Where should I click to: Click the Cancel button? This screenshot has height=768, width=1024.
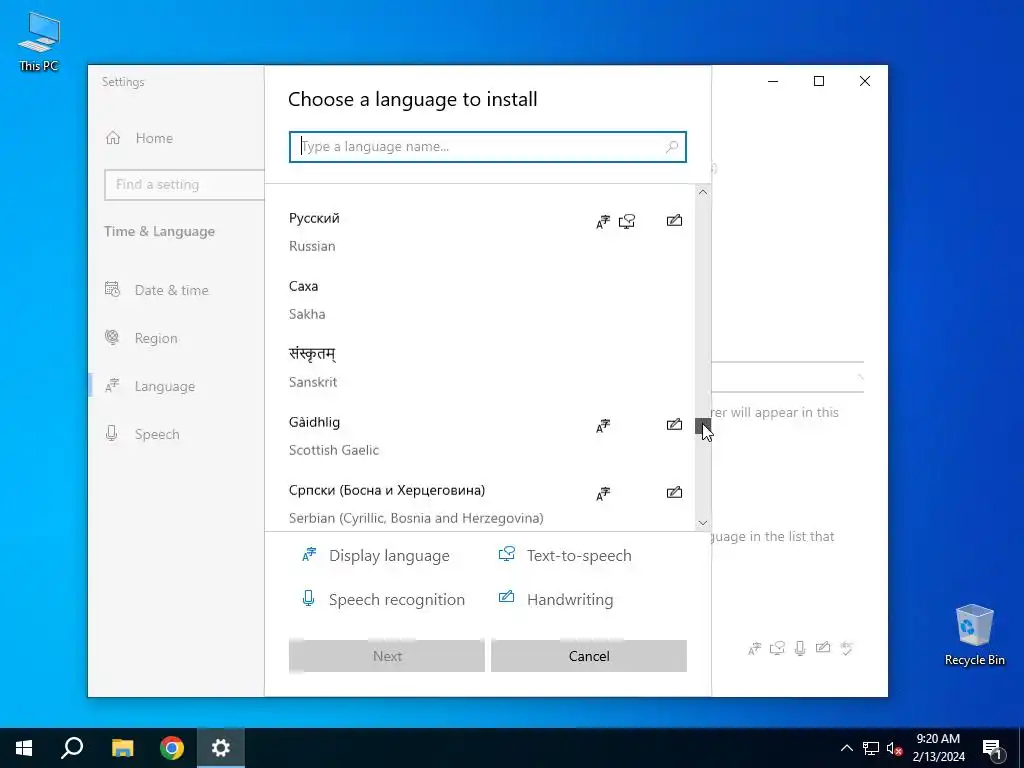tap(588, 656)
